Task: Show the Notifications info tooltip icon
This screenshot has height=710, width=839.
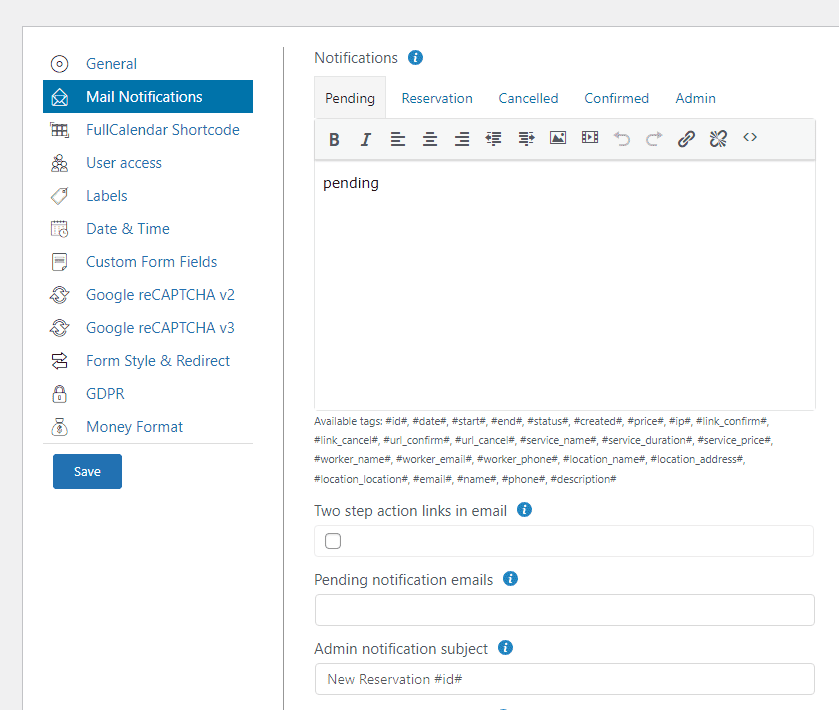Action: pyautogui.click(x=416, y=58)
